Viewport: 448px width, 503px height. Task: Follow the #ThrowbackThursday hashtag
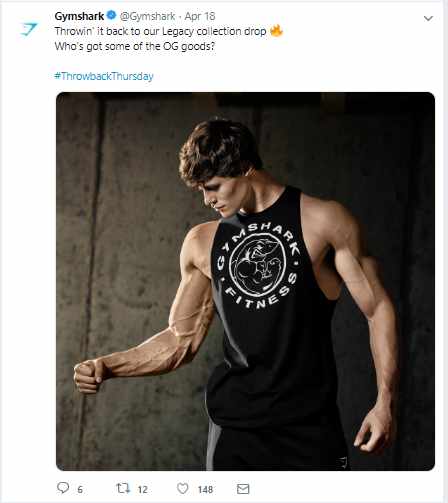coord(104,76)
